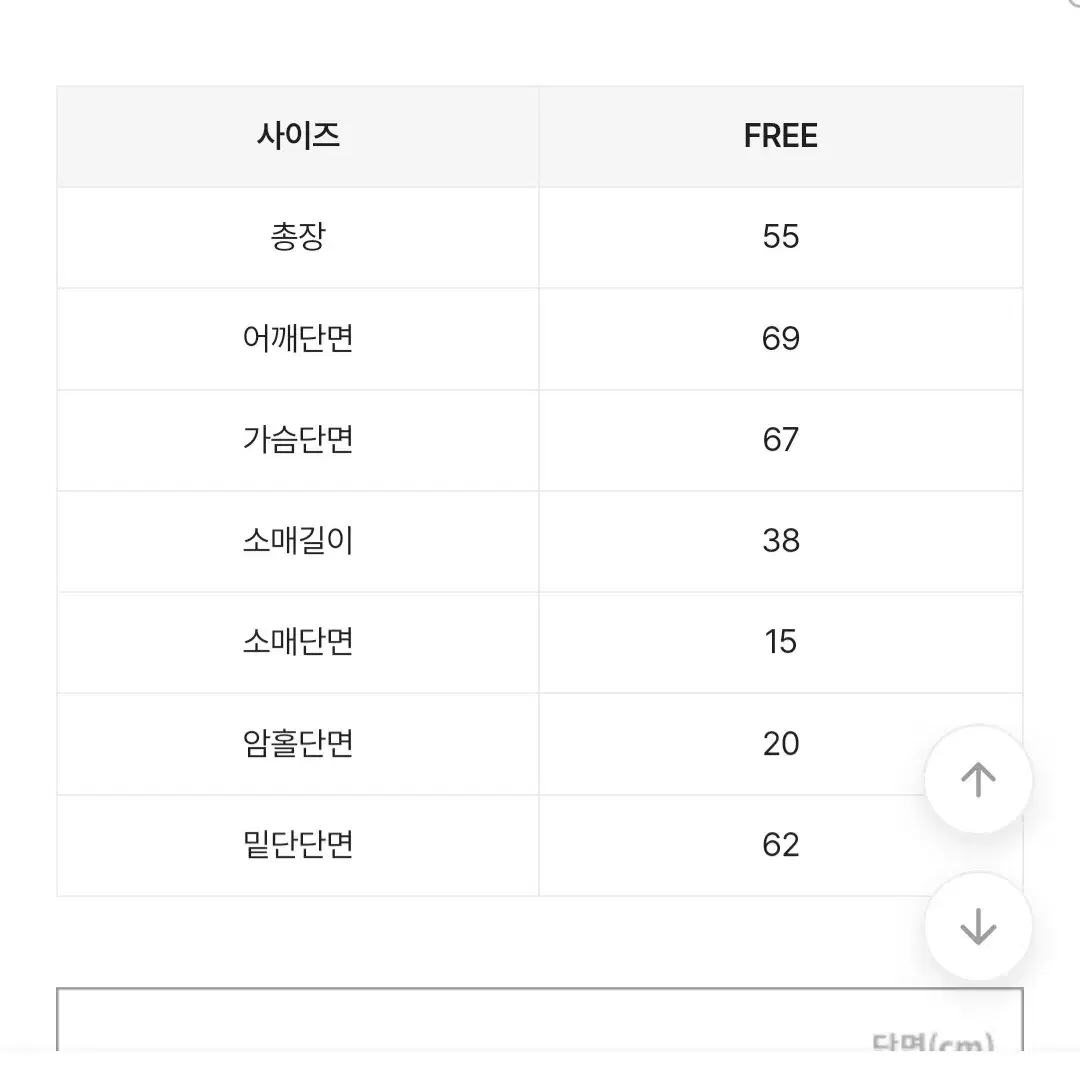The width and height of the screenshot is (1080, 1080).
Task: Click the 밑단단면 value 62
Action: pyautogui.click(x=780, y=844)
